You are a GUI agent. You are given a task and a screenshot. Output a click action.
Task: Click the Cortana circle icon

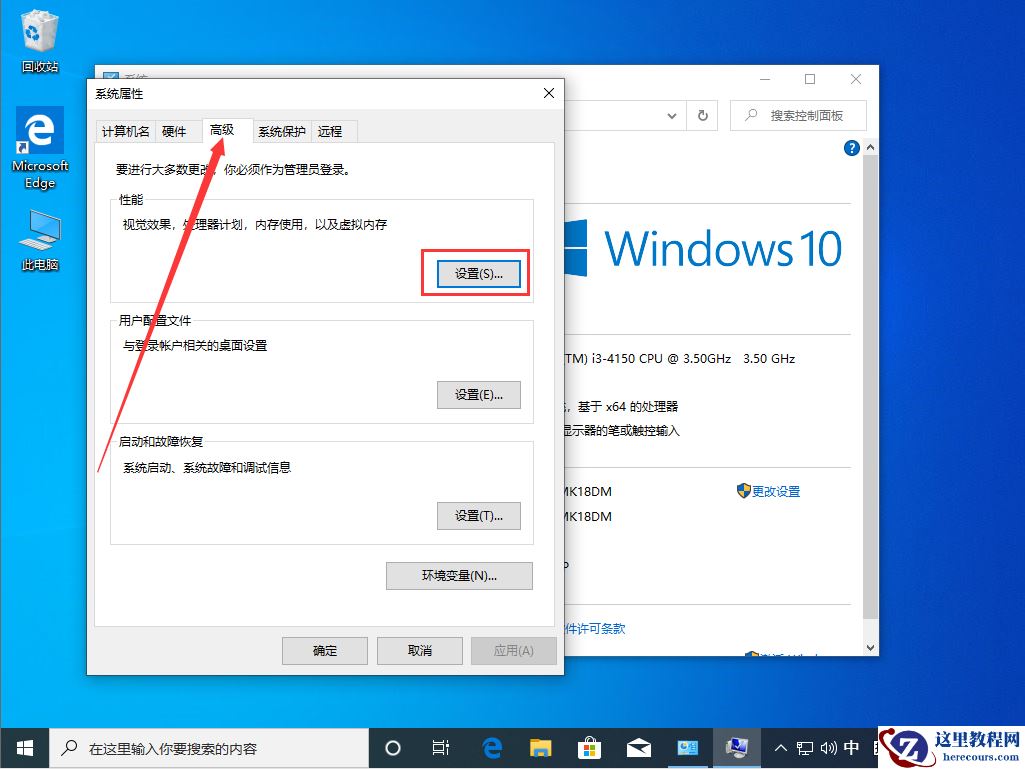(393, 747)
